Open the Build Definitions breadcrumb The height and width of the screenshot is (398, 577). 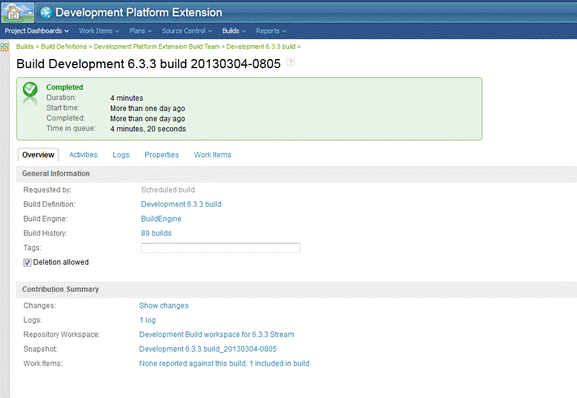tap(64, 47)
